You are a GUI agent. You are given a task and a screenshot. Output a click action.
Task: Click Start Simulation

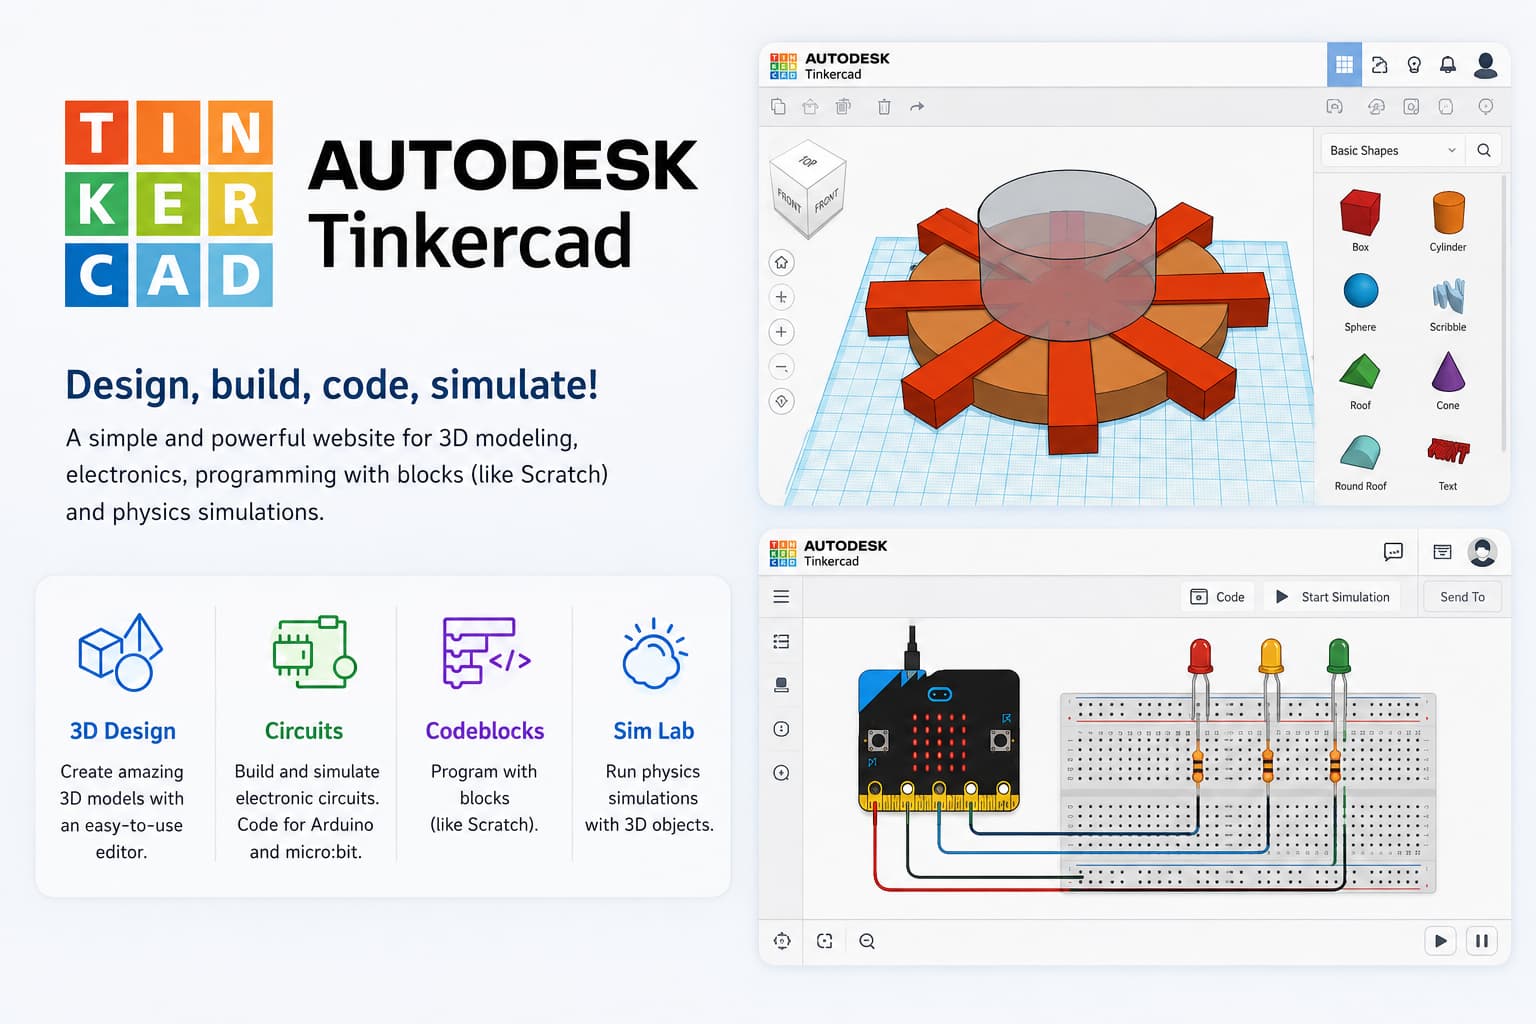coord(1333,597)
